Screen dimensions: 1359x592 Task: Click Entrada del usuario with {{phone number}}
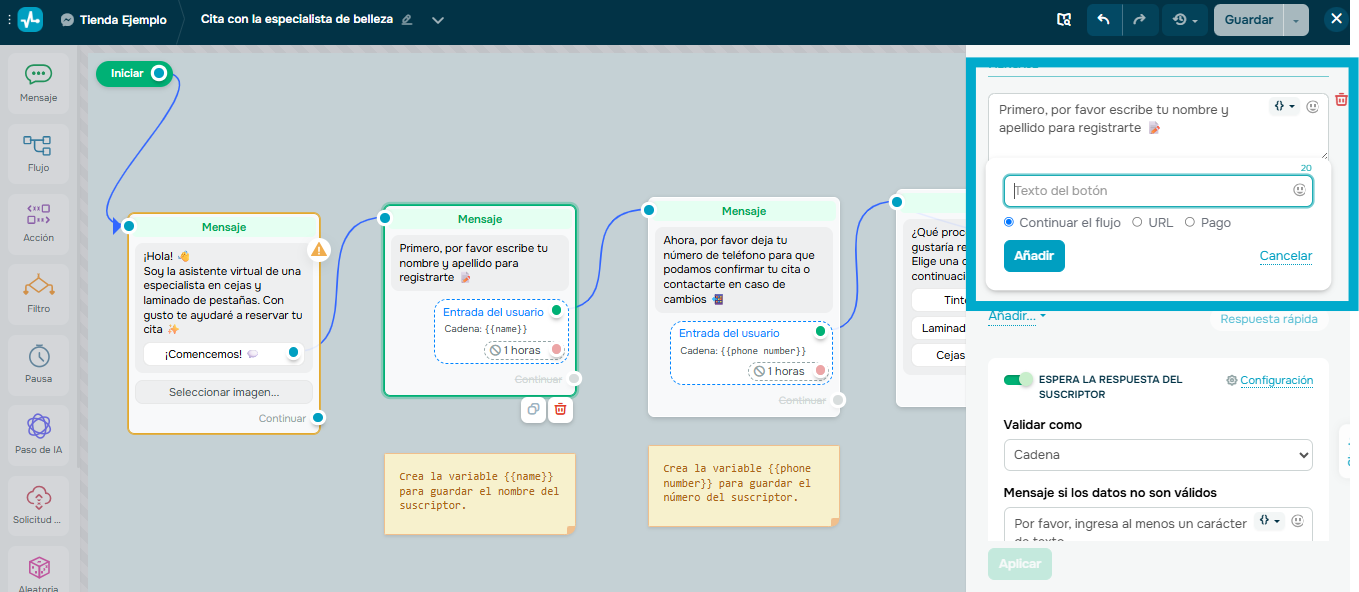coord(751,352)
